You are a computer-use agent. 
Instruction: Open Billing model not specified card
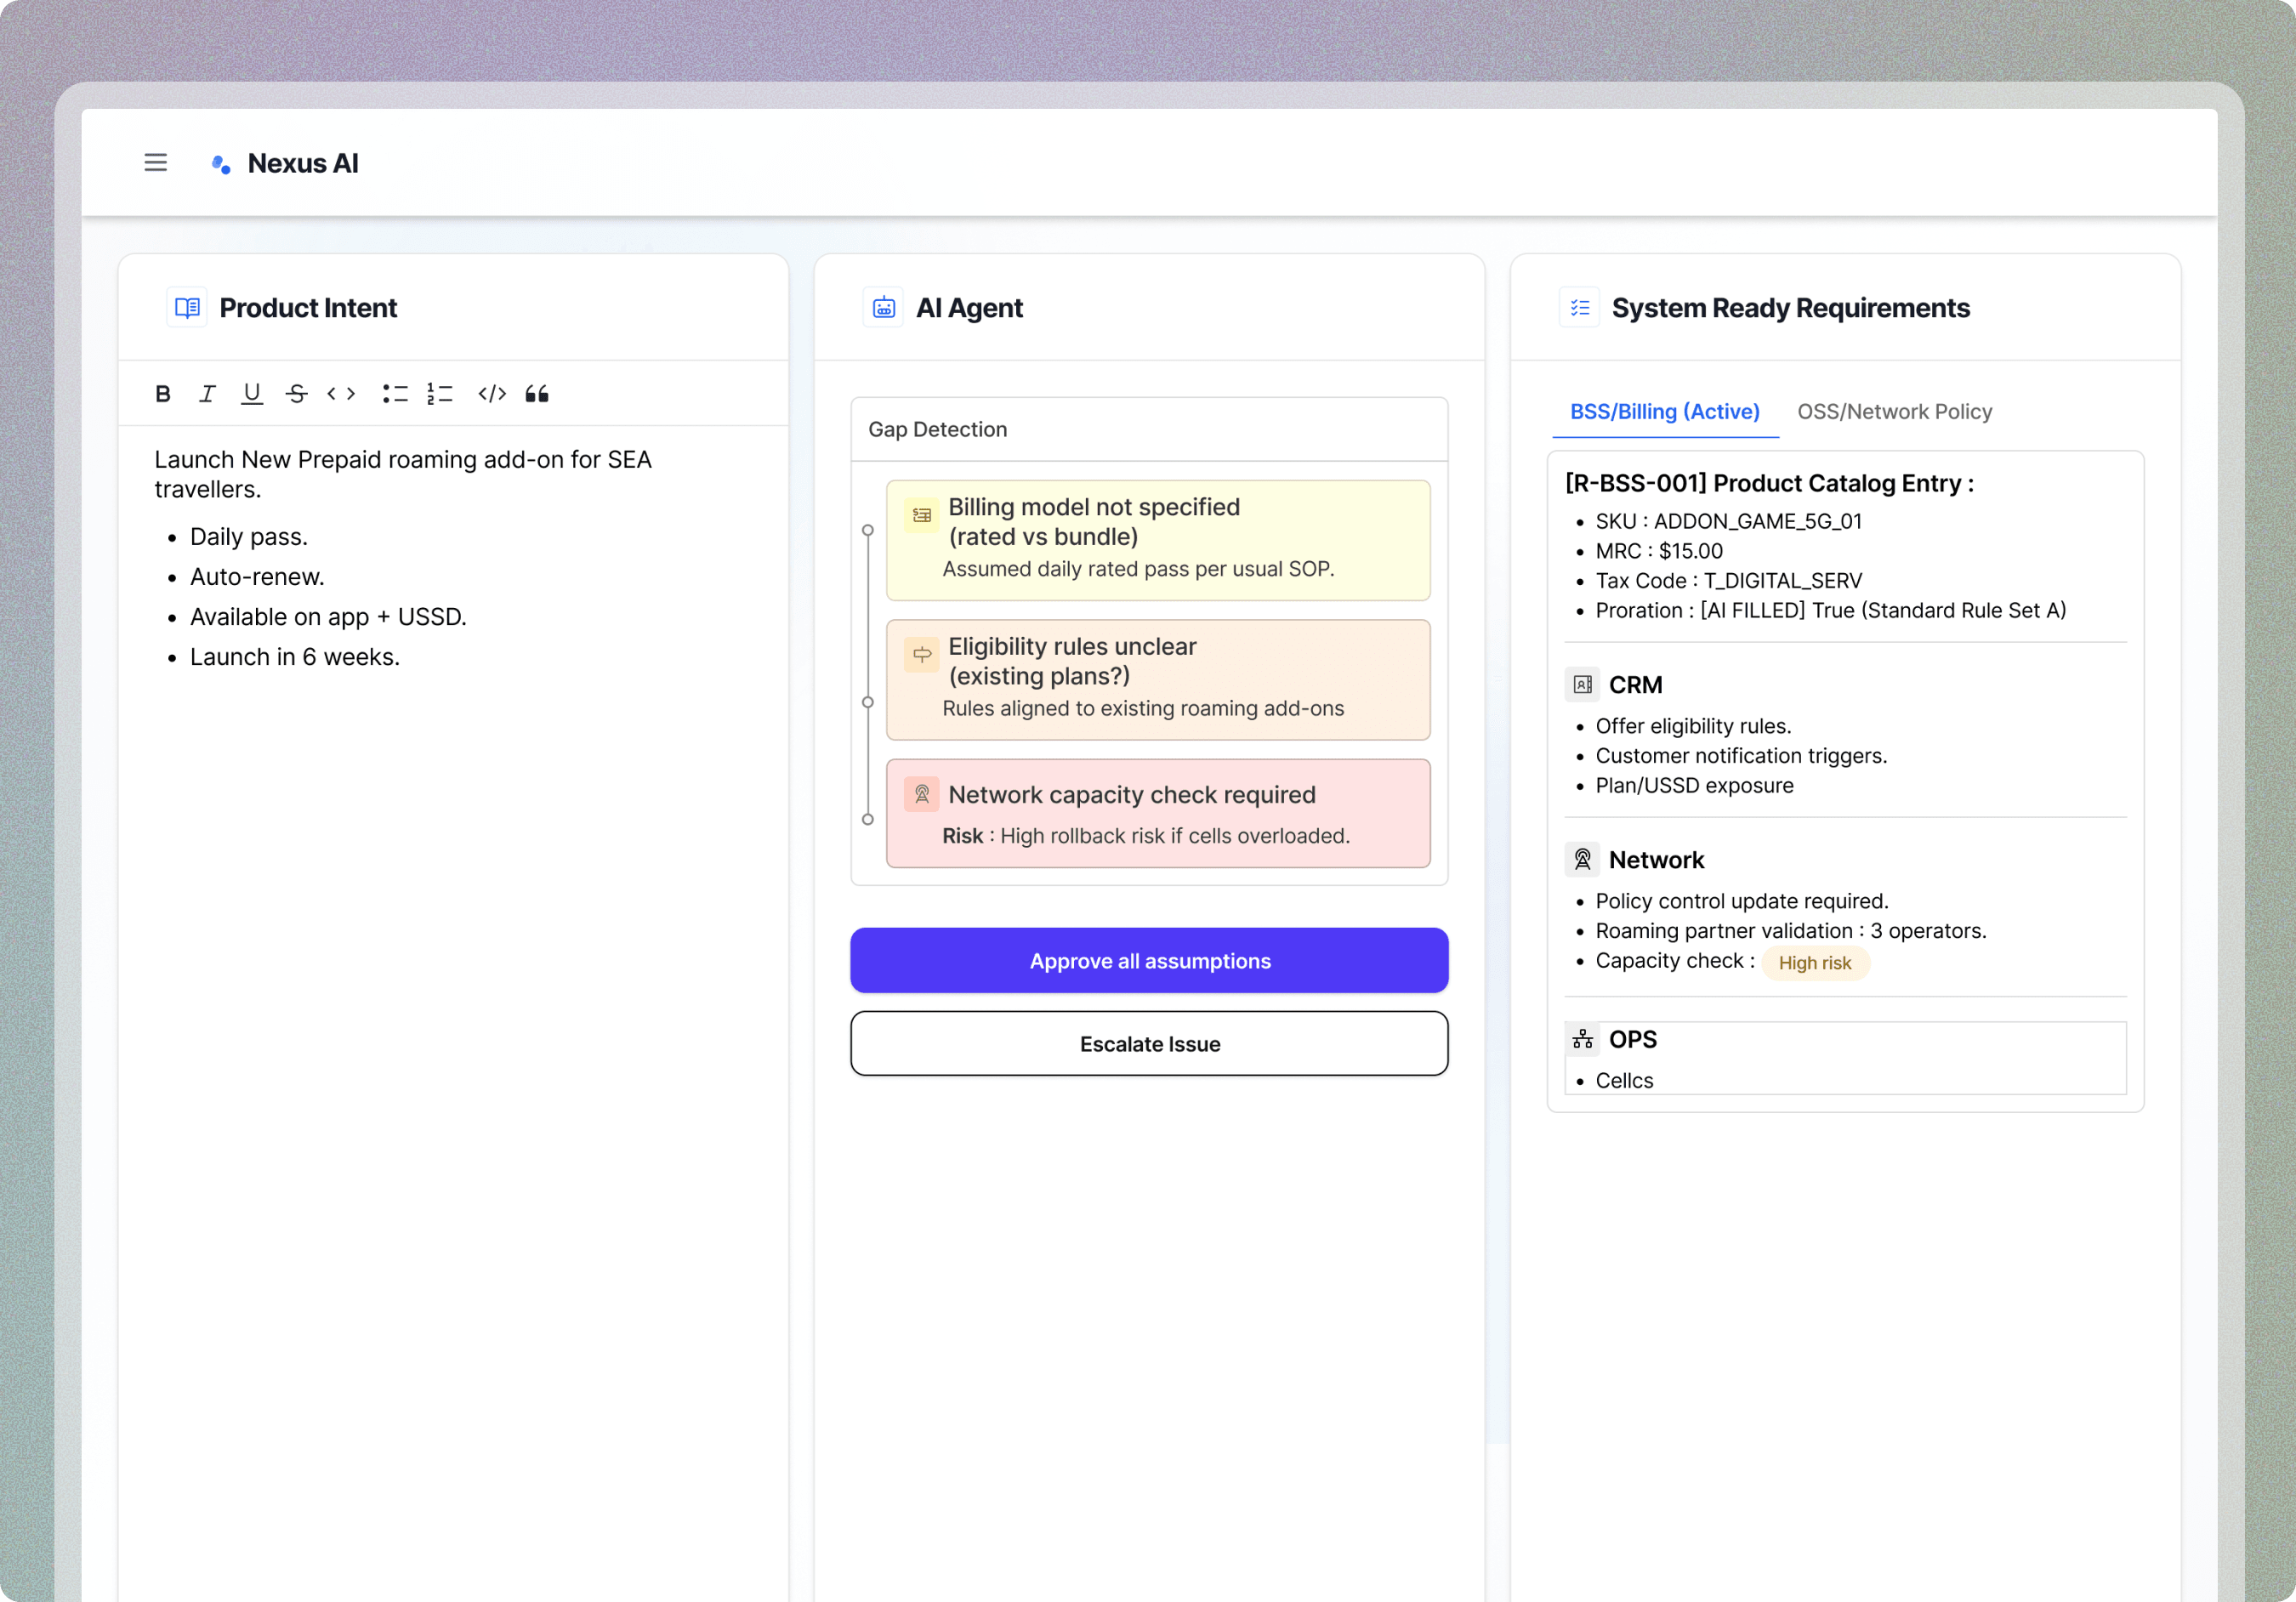[1157, 540]
